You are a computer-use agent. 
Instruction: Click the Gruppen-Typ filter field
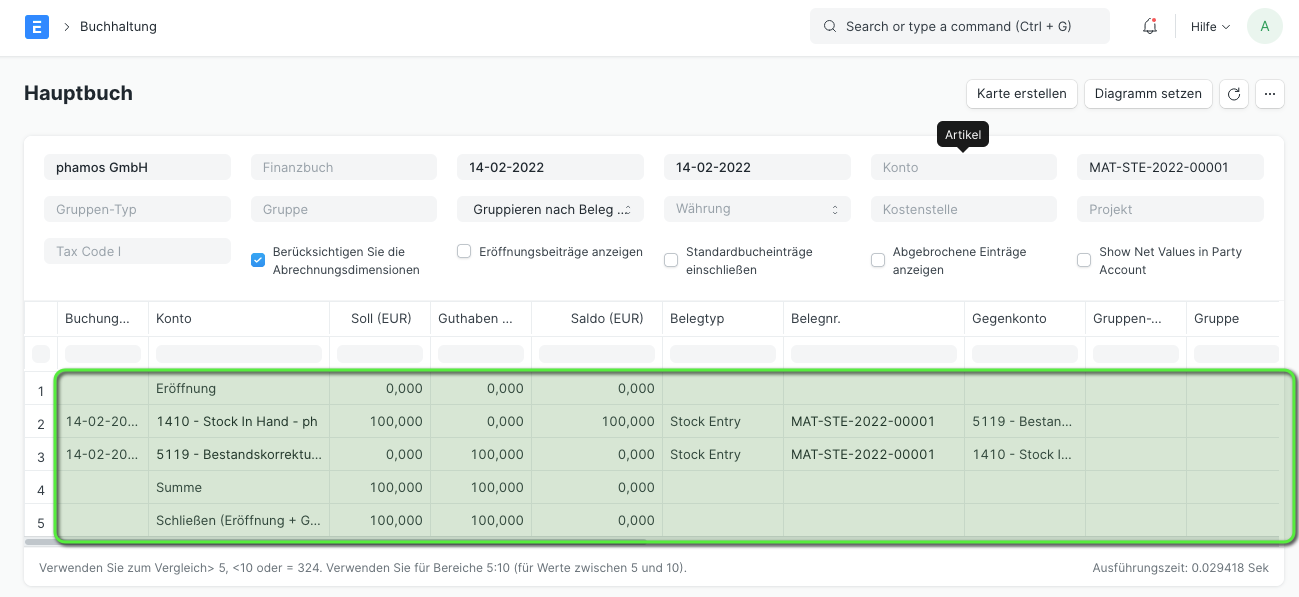[137, 209]
